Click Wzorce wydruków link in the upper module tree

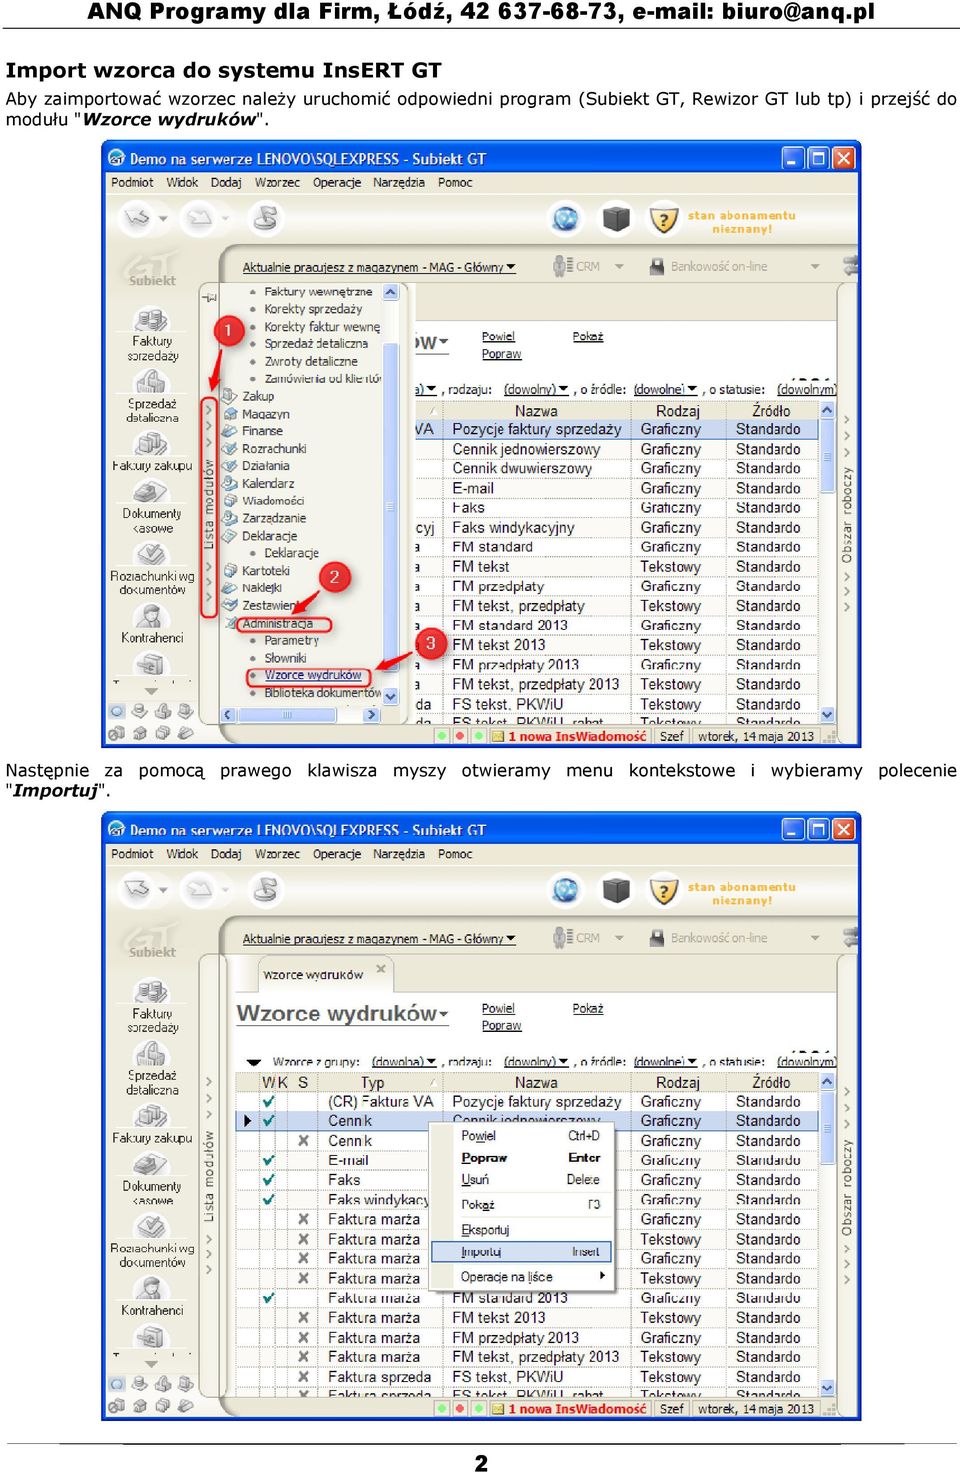pos(313,675)
